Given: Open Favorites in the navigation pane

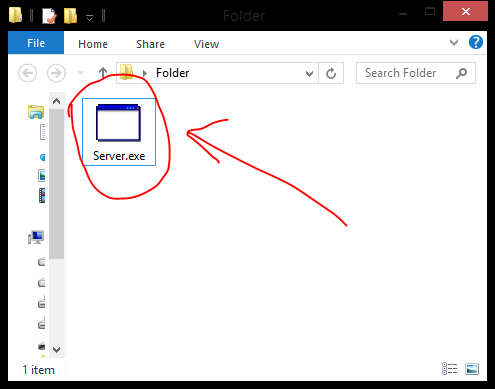Looking at the screenshot, I should tap(36, 112).
